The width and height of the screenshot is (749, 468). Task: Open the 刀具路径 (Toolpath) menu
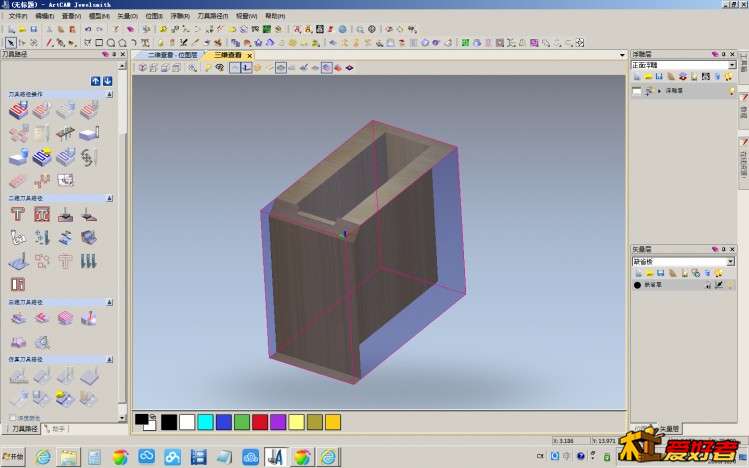point(211,17)
